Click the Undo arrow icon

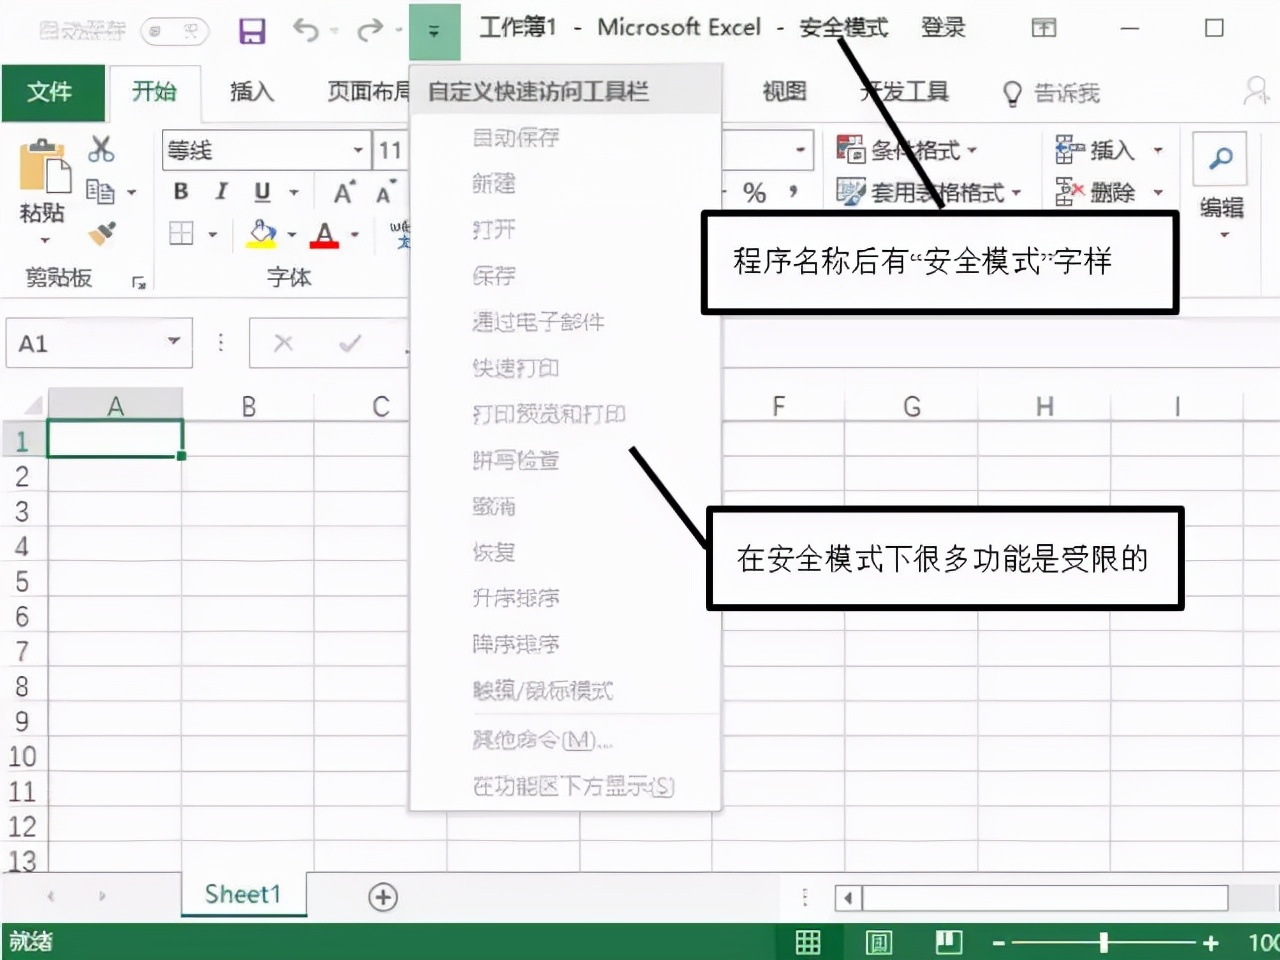[305, 31]
